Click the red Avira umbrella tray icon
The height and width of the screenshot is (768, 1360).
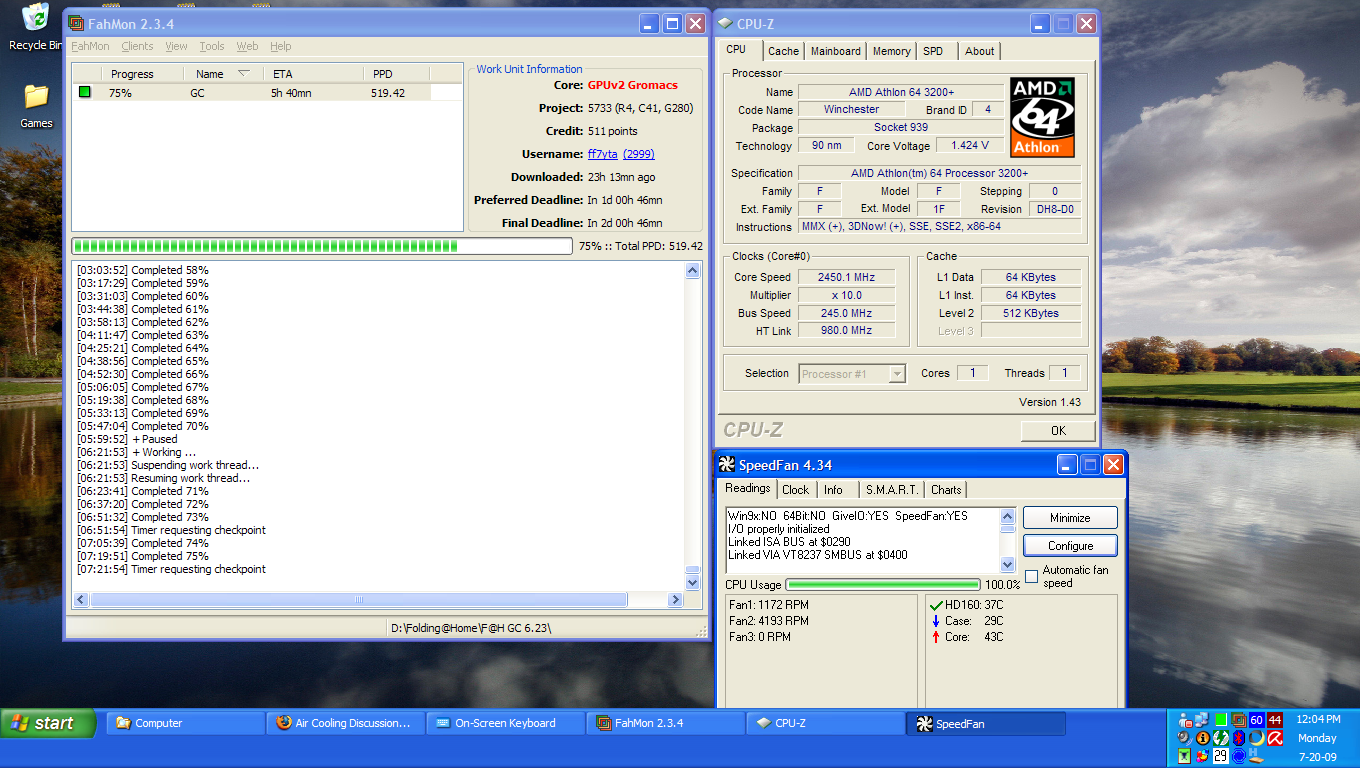(1274, 738)
